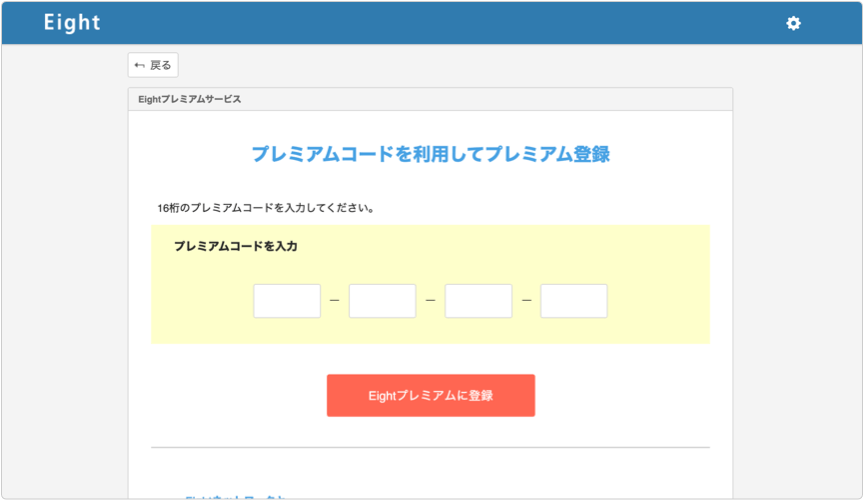
Task: Click the first premium code input box
Action: tap(287, 301)
